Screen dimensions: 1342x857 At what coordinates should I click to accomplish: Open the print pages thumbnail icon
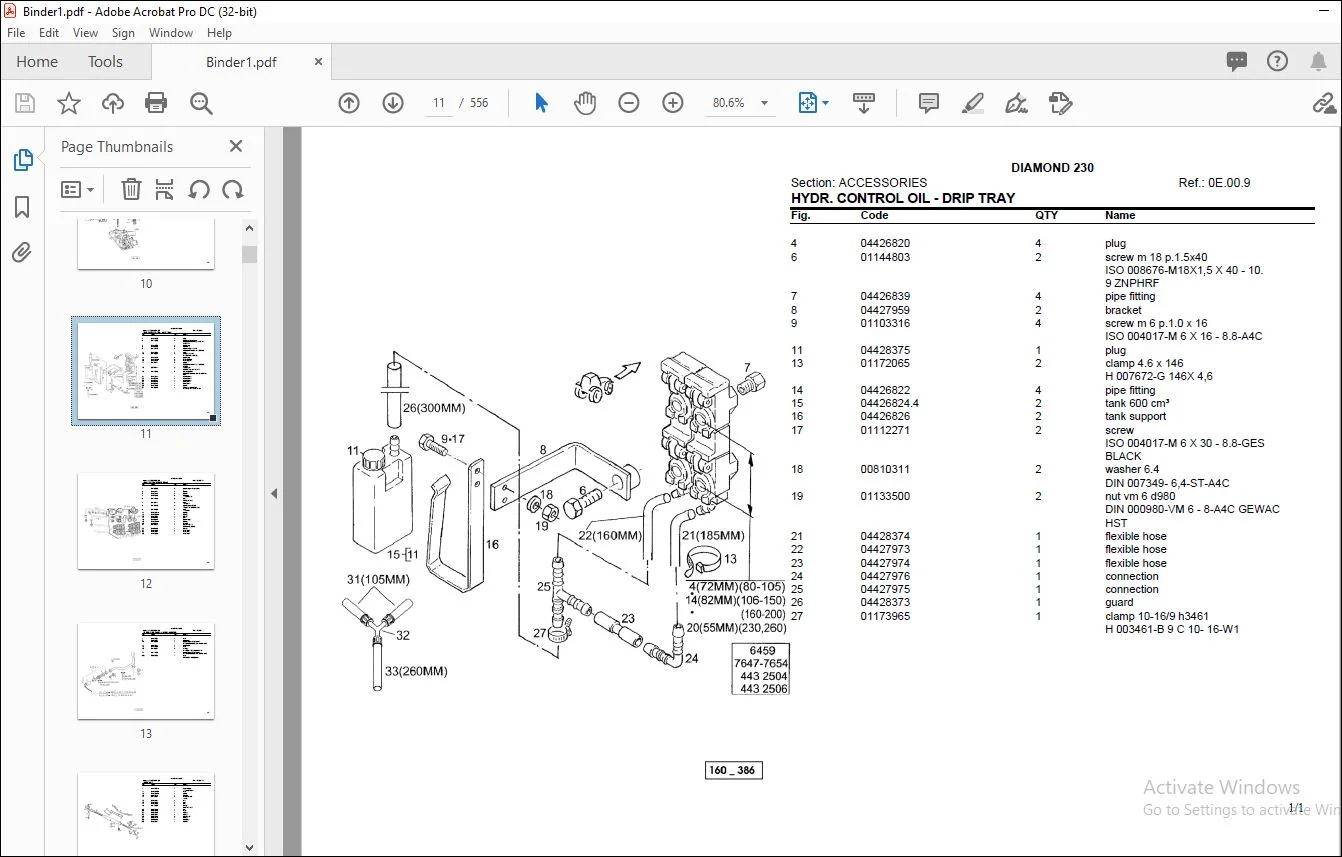tap(165, 189)
